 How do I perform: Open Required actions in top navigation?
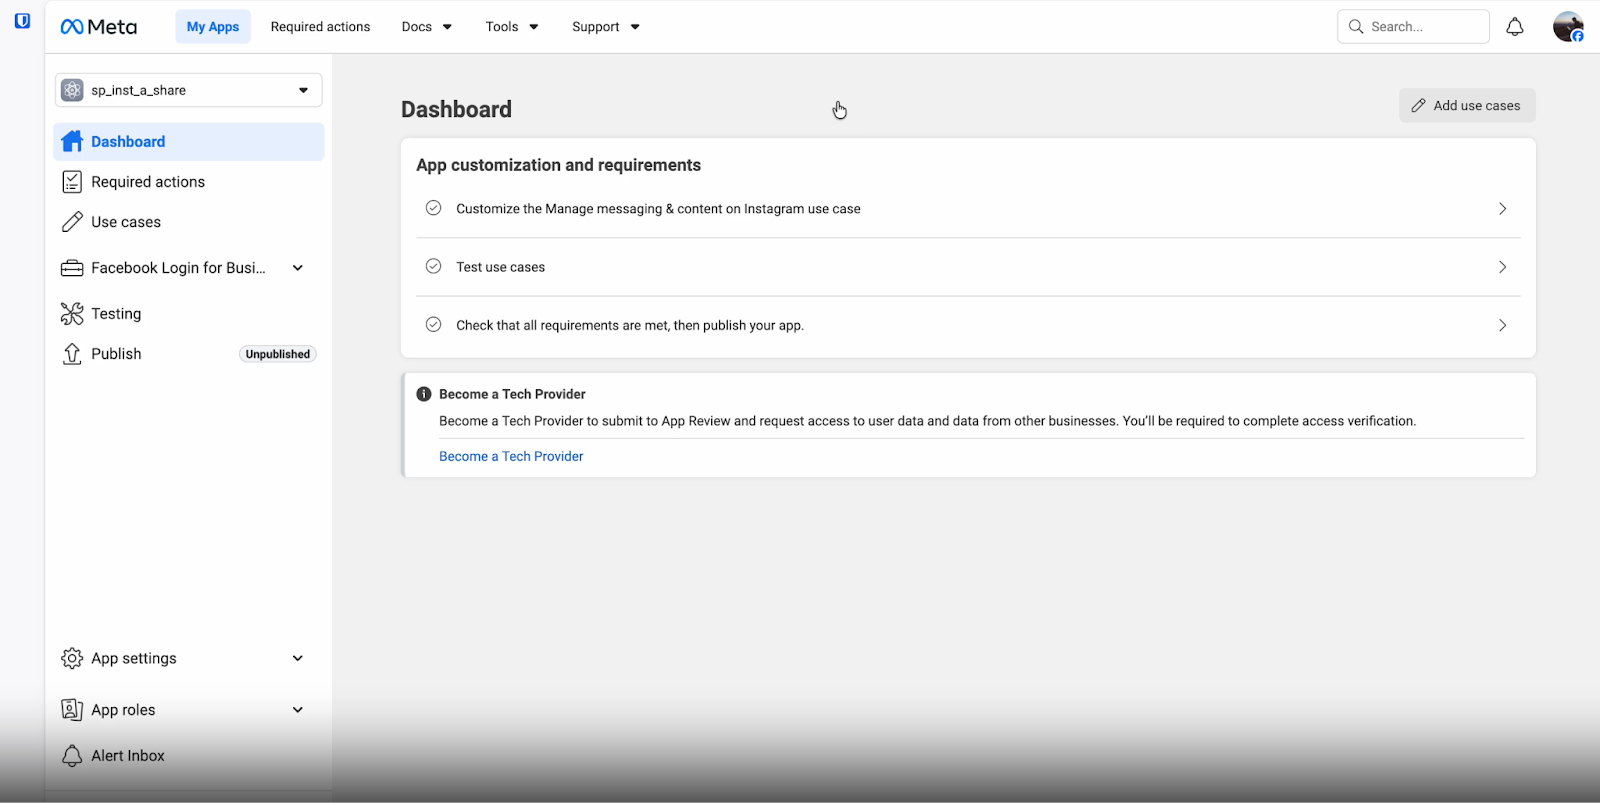pyautogui.click(x=320, y=27)
